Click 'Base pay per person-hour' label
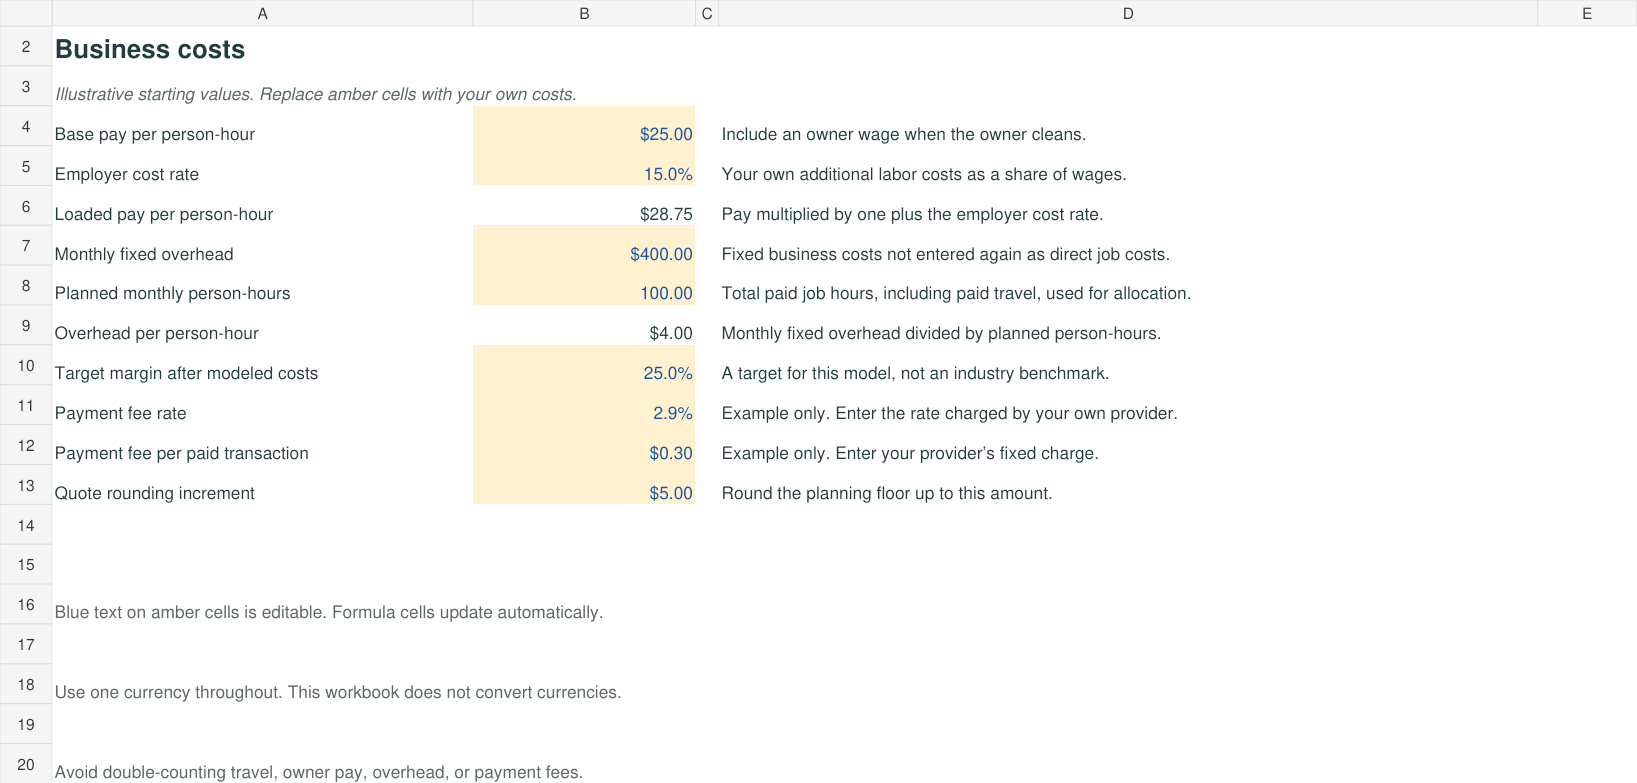 [155, 134]
